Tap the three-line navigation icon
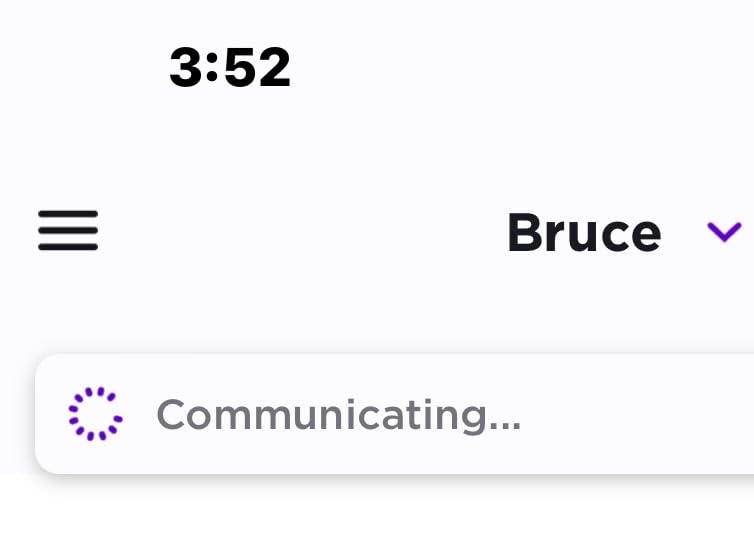 (68, 230)
